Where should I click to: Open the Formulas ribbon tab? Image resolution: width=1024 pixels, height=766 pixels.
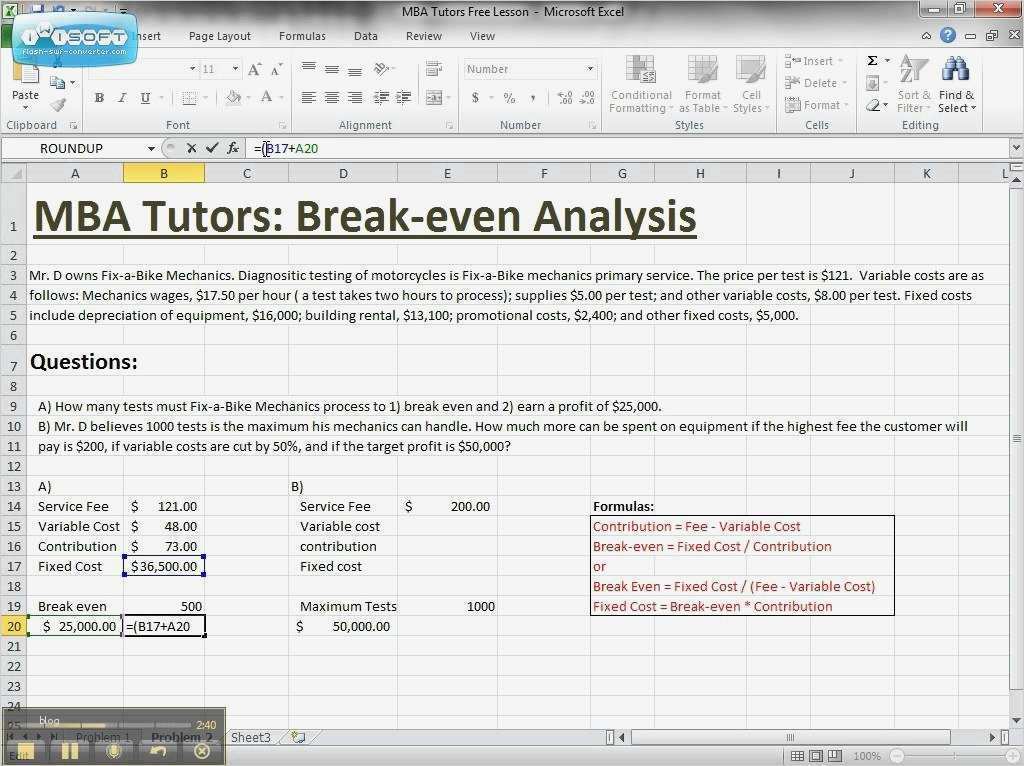click(302, 36)
